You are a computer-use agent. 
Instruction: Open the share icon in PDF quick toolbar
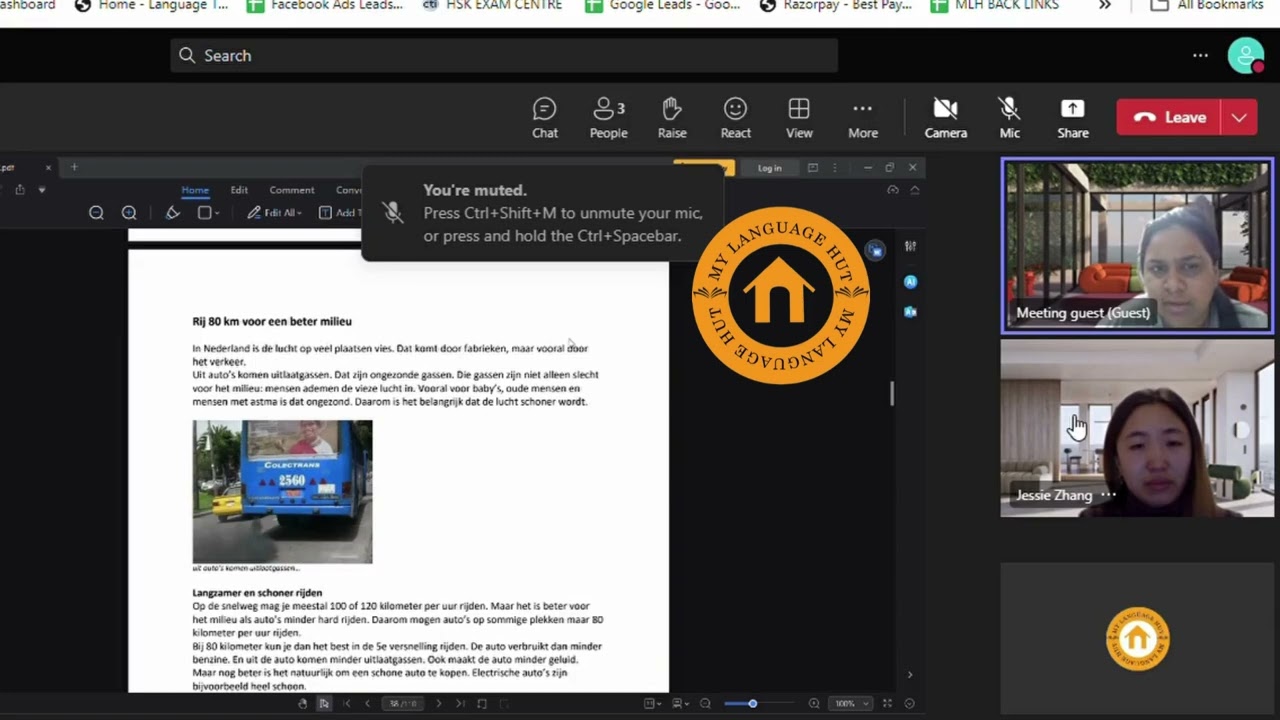click(19, 189)
